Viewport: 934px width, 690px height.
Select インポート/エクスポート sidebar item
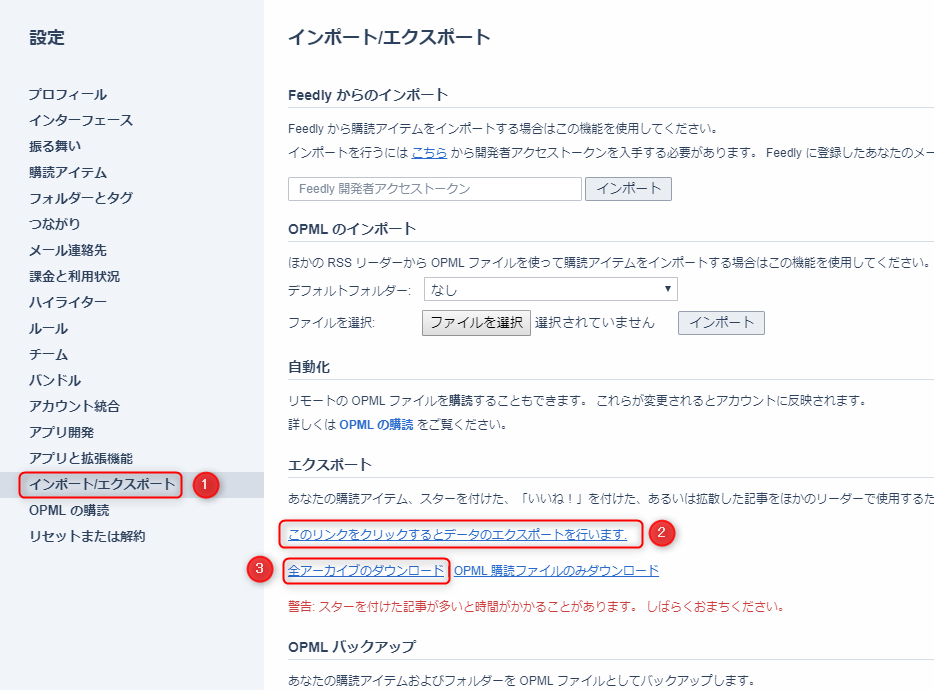coord(102,485)
